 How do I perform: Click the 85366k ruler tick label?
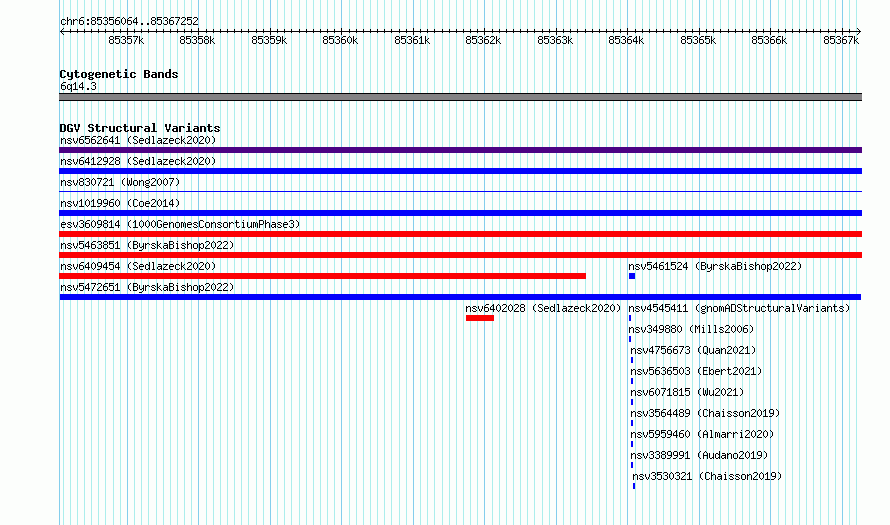(769, 40)
